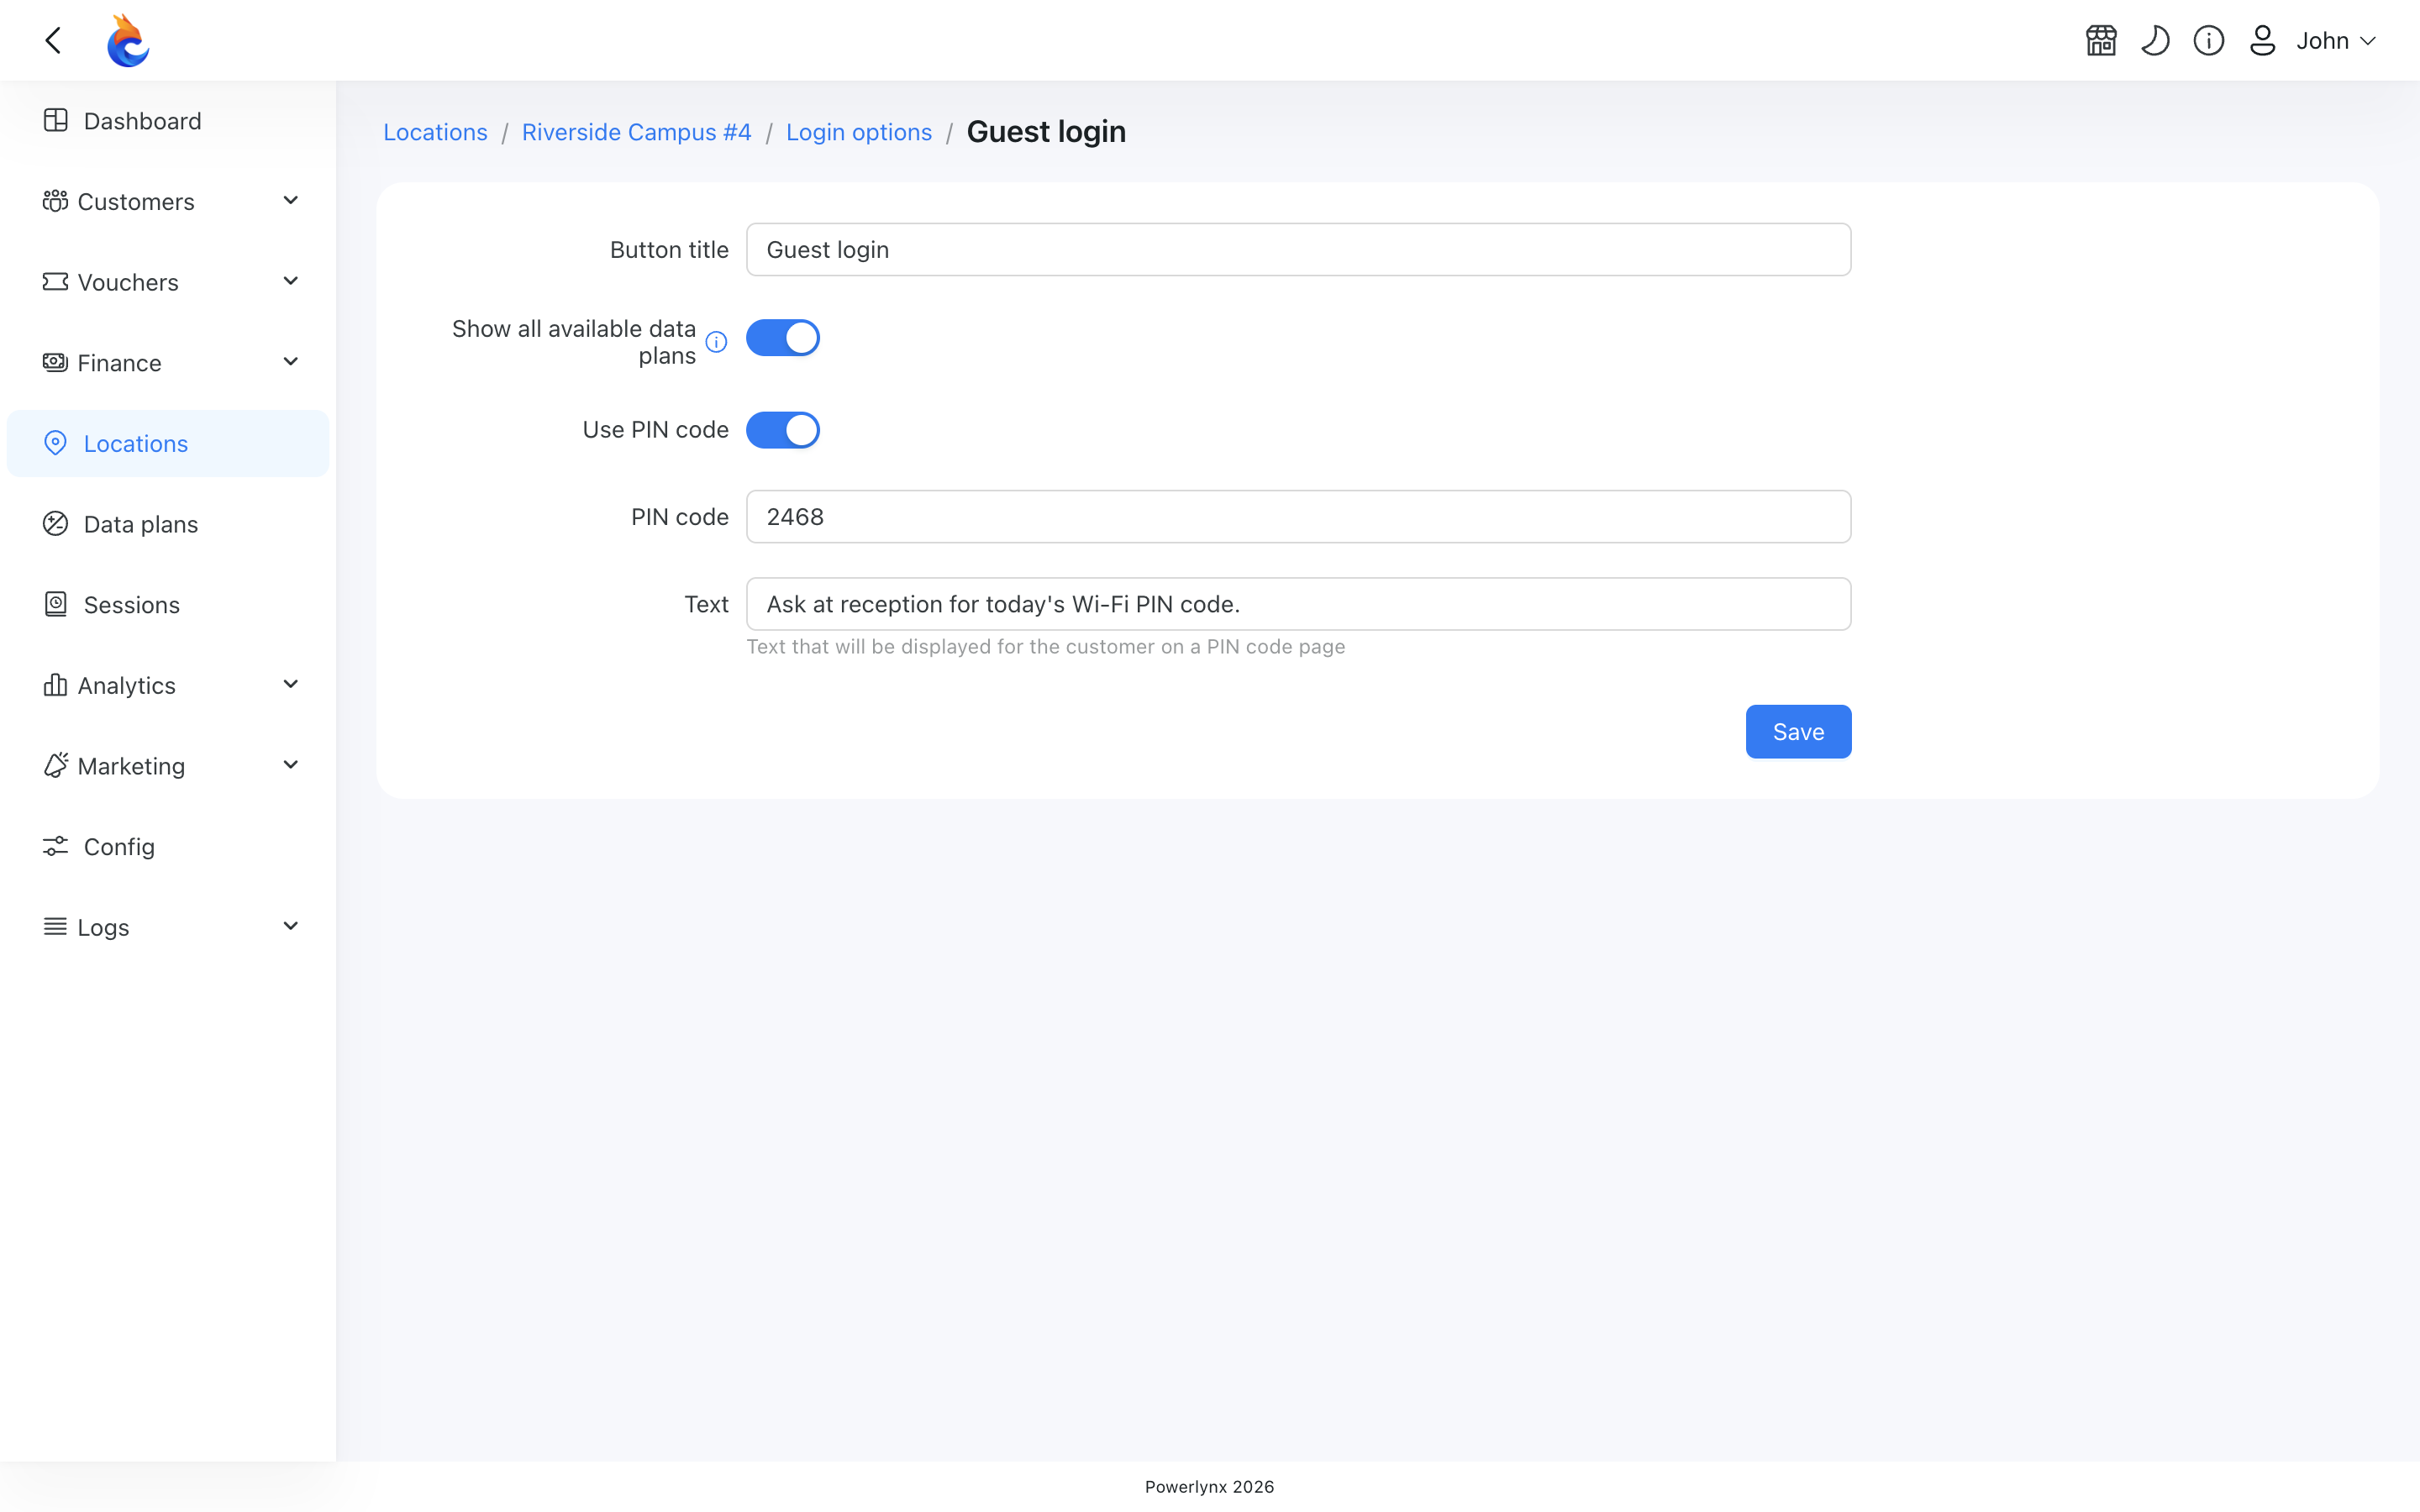Screen dimensions: 2420x1512
Task: Select Locations label in sidebar
Action: click(136, 444)
